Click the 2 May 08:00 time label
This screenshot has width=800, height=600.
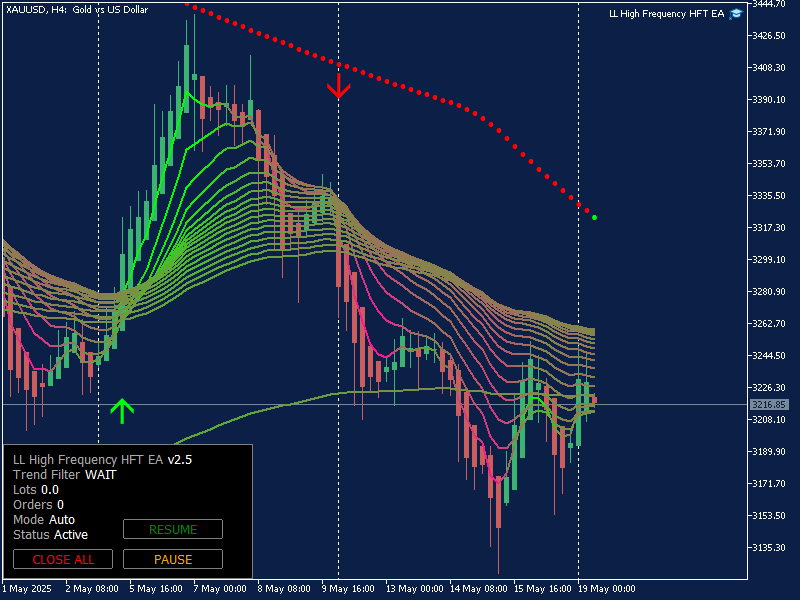click(92, 589)
